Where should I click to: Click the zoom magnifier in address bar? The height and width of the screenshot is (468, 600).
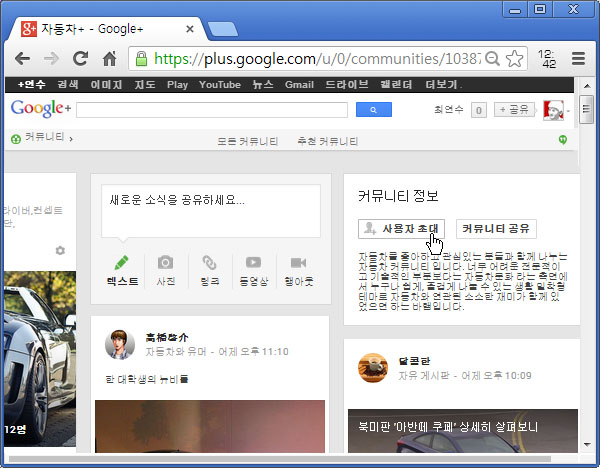(492, 59)
